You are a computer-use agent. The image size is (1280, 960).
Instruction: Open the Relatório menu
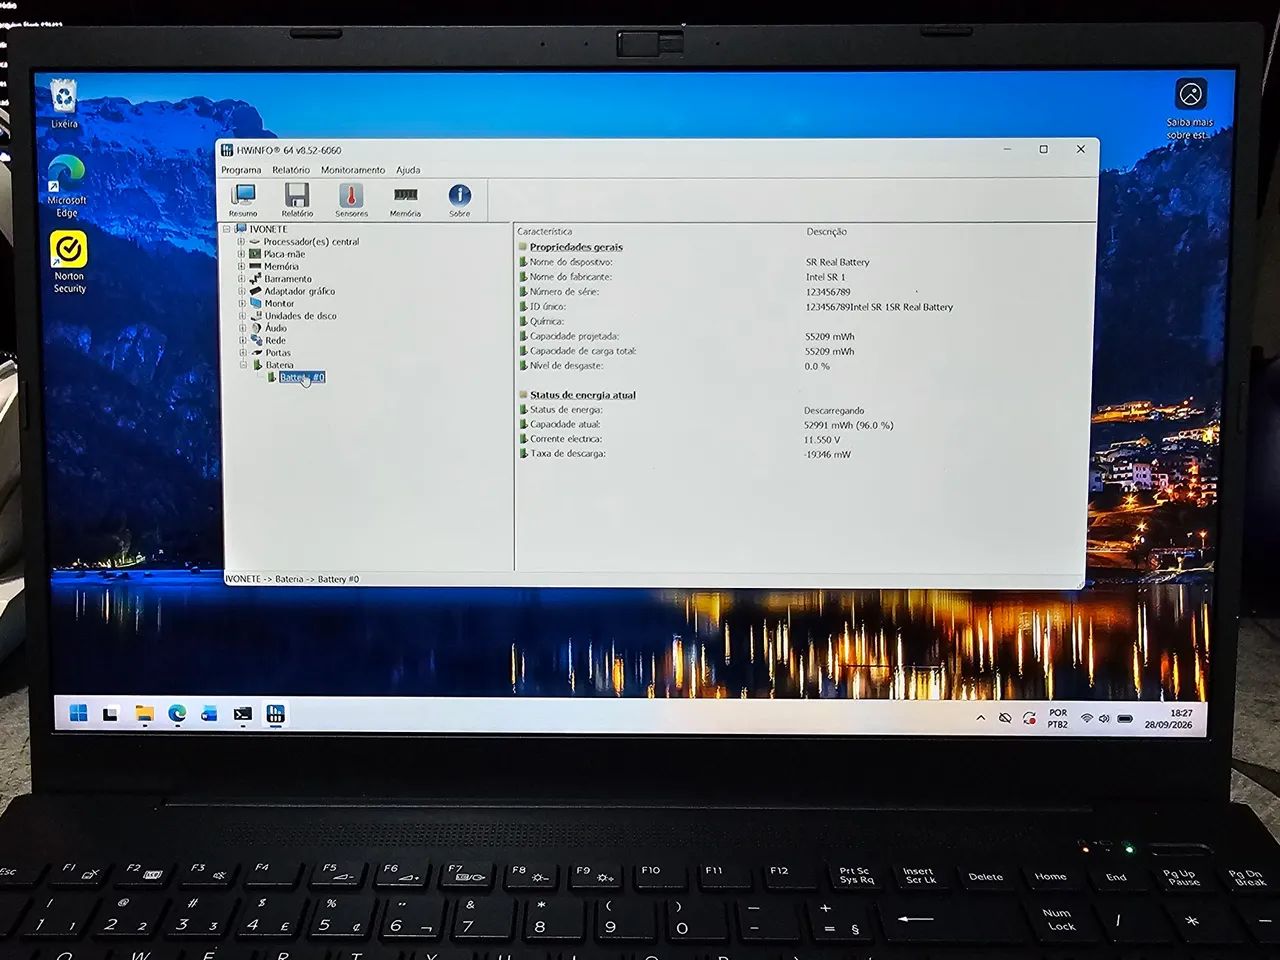pos(291,170)
